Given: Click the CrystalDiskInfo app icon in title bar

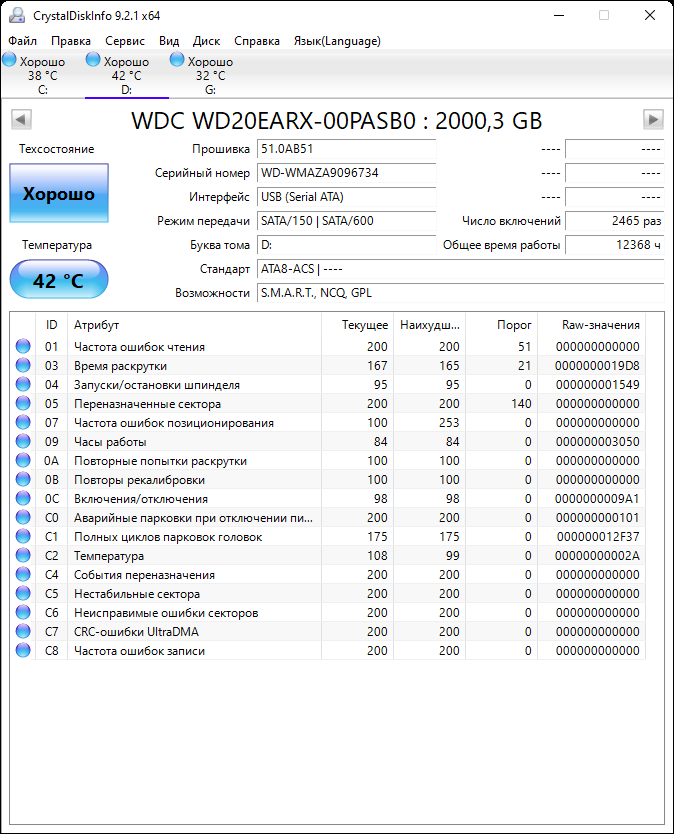Looking at the screenshot, I should point(16,15).
